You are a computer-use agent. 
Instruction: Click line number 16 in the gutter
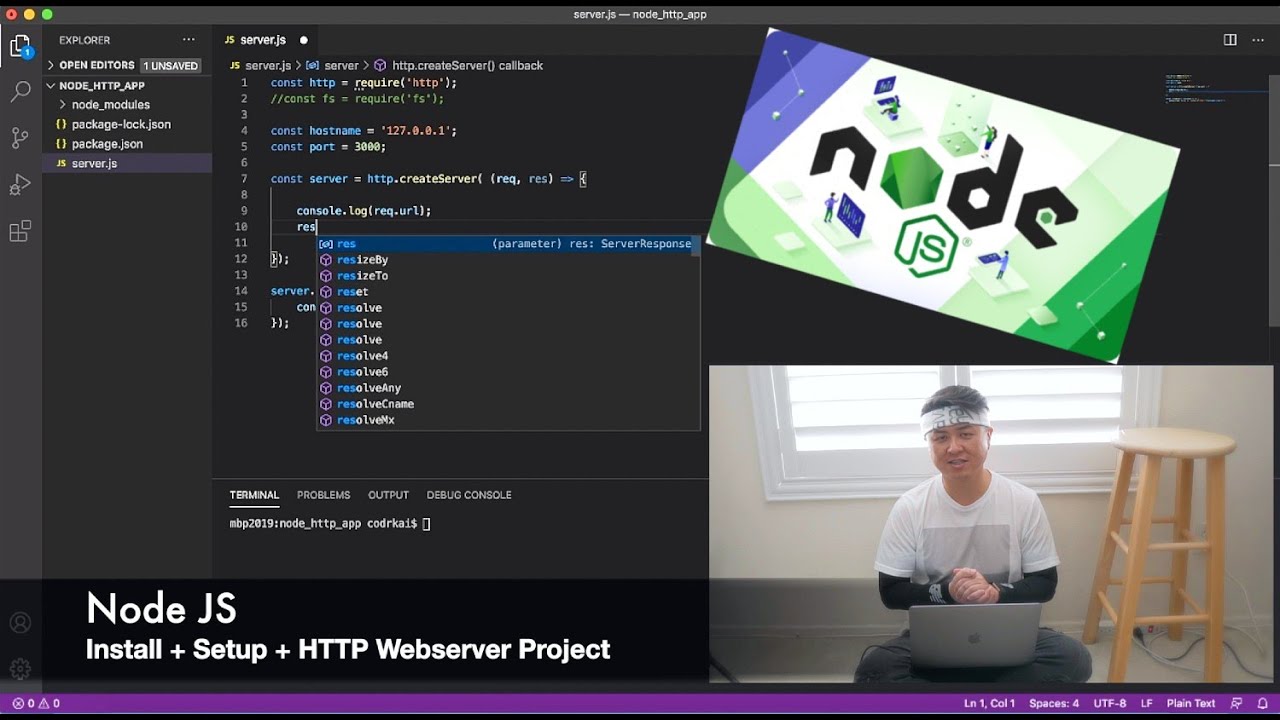(241, 323)
